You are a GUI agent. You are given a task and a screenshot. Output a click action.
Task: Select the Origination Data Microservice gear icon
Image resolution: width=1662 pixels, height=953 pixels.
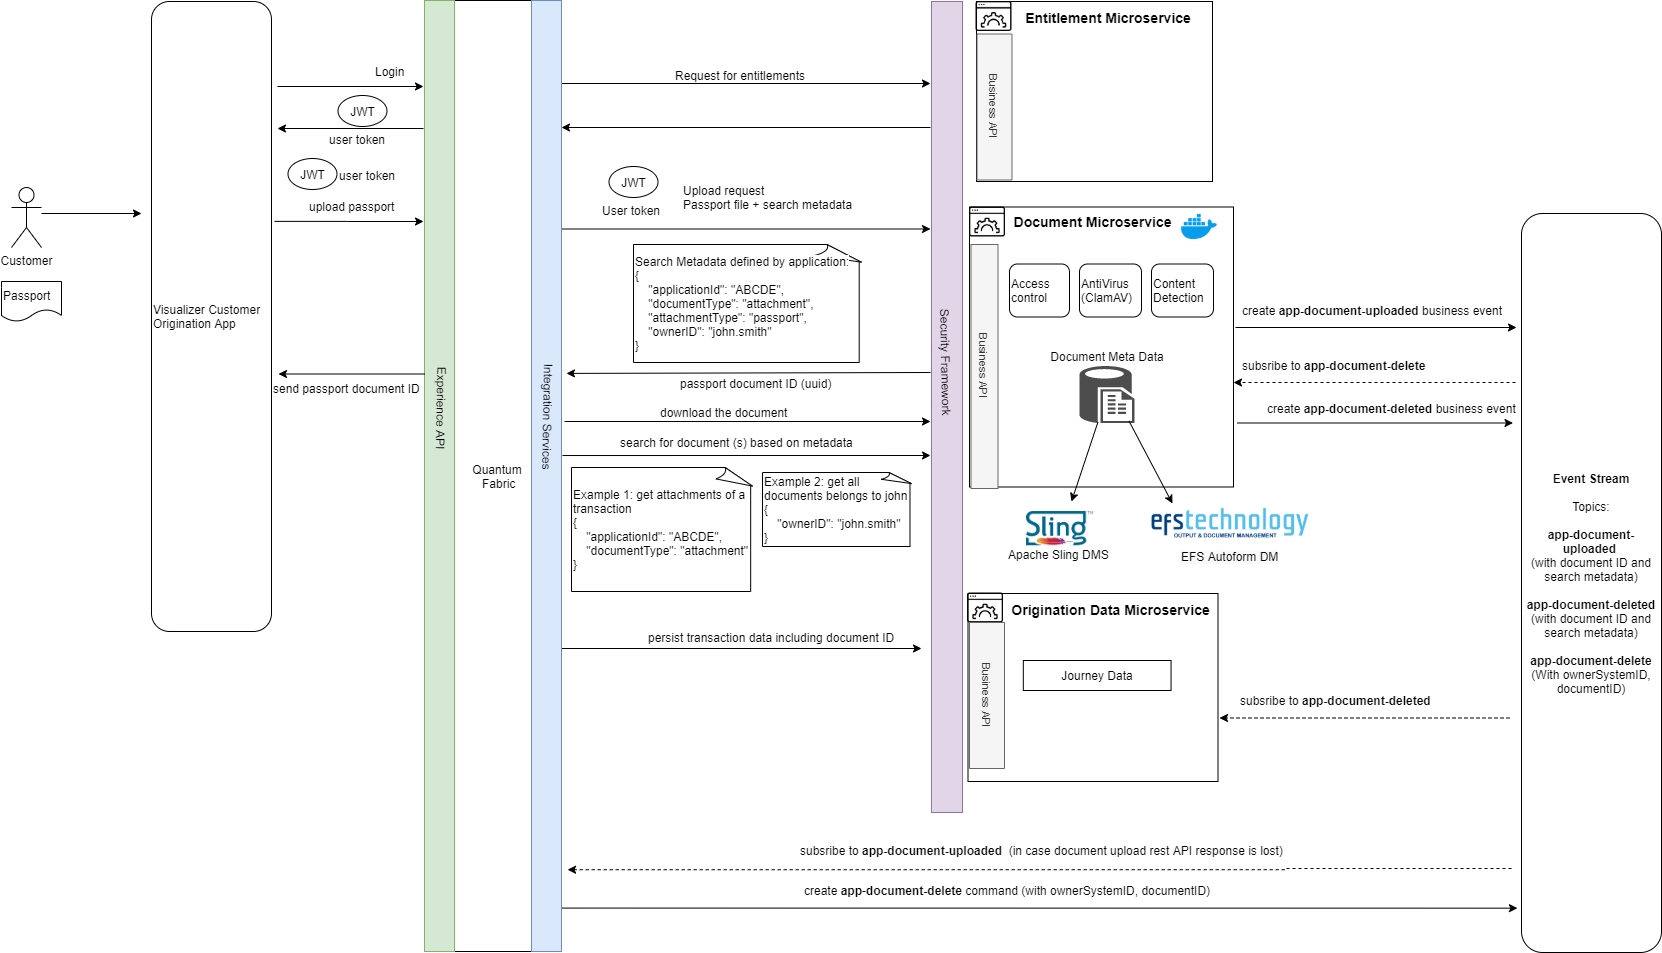(x=985, y=609)
